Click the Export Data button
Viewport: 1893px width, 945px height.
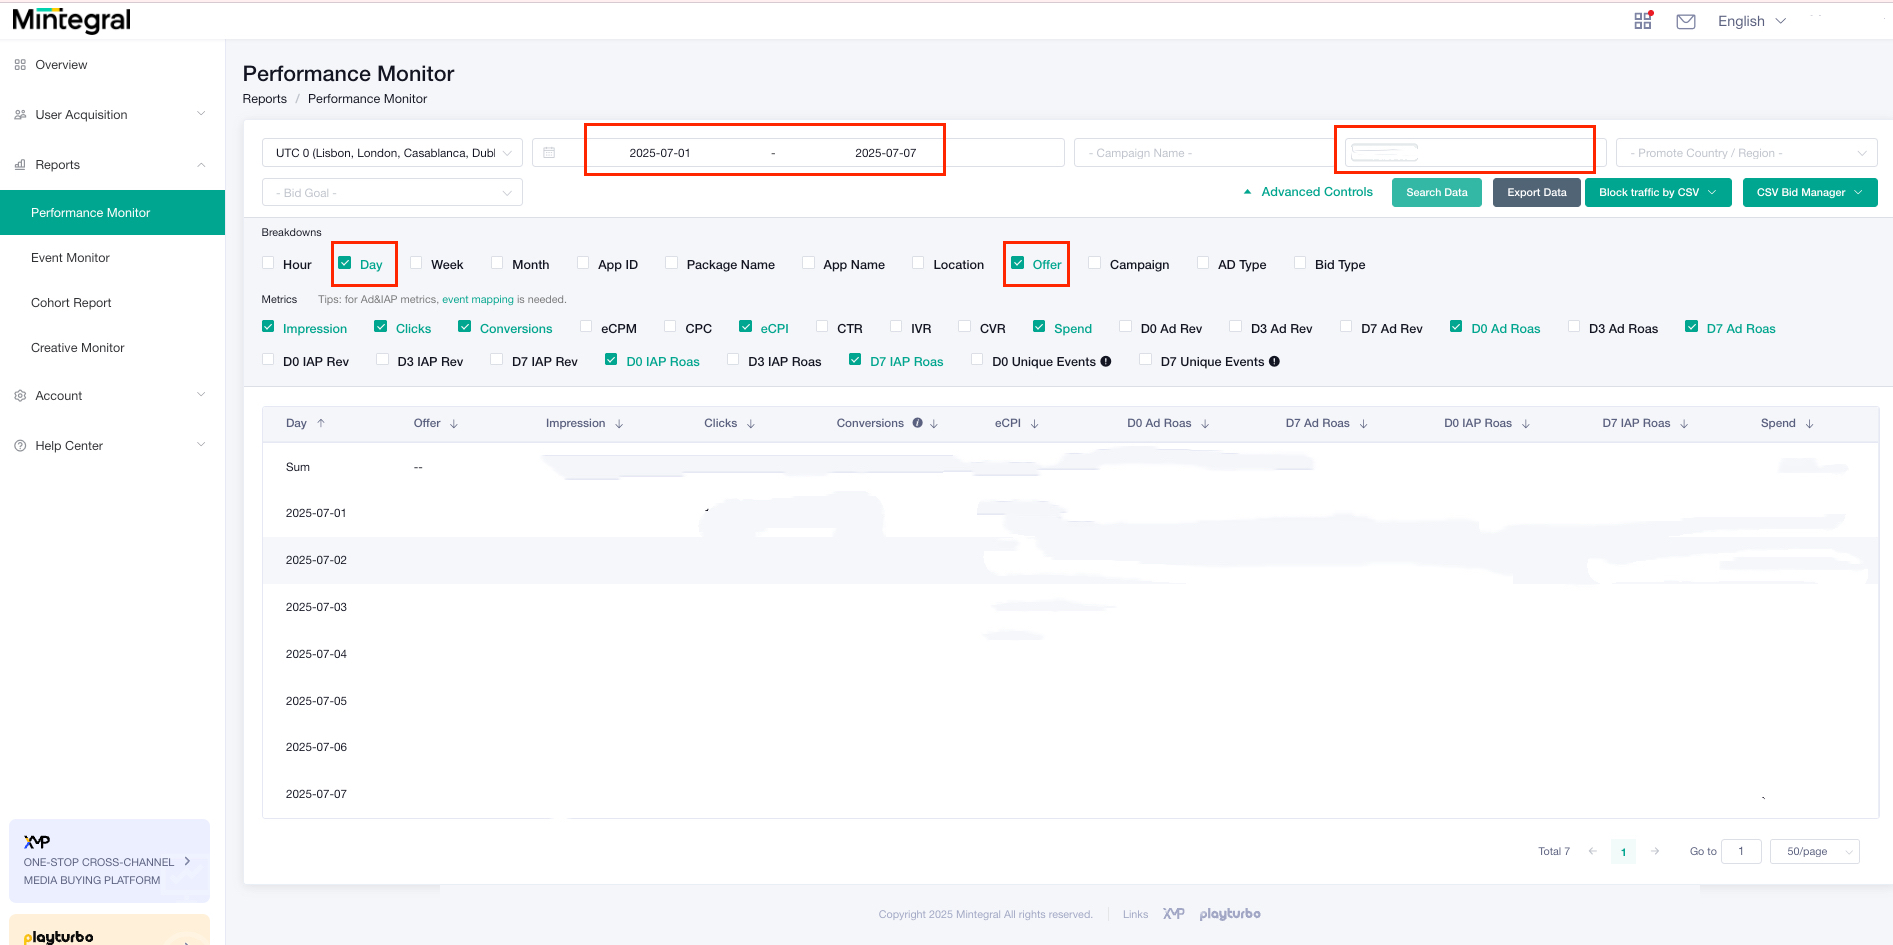pyautogui.click(x=1536, y=192)
